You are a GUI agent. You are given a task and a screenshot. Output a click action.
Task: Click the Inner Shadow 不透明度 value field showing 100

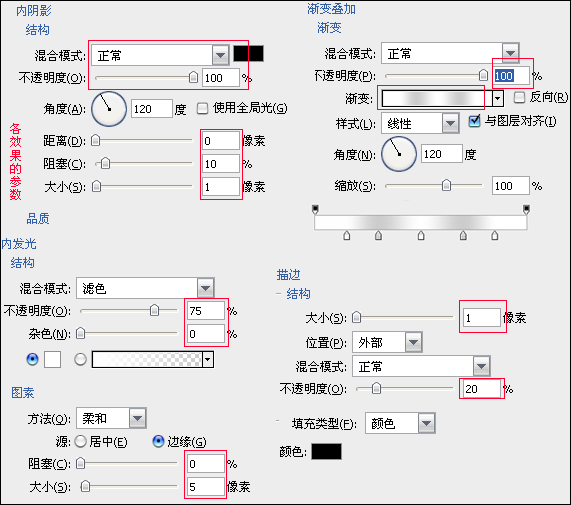(221, 78)
